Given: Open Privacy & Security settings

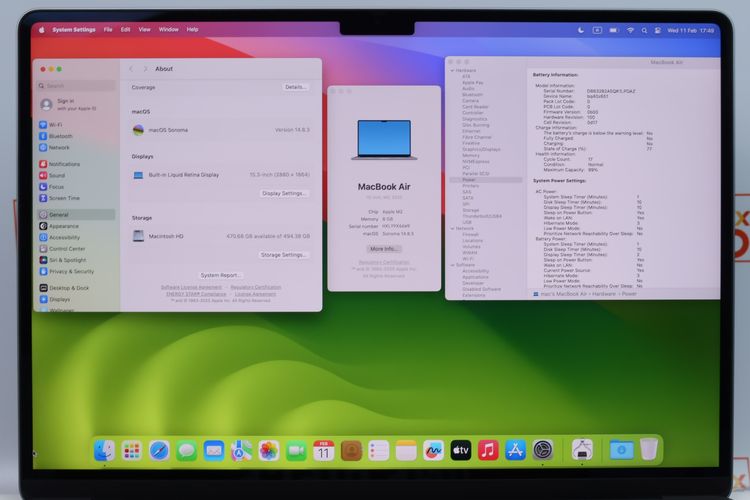Looking at the screenshot, I should (x=66, y=271).
